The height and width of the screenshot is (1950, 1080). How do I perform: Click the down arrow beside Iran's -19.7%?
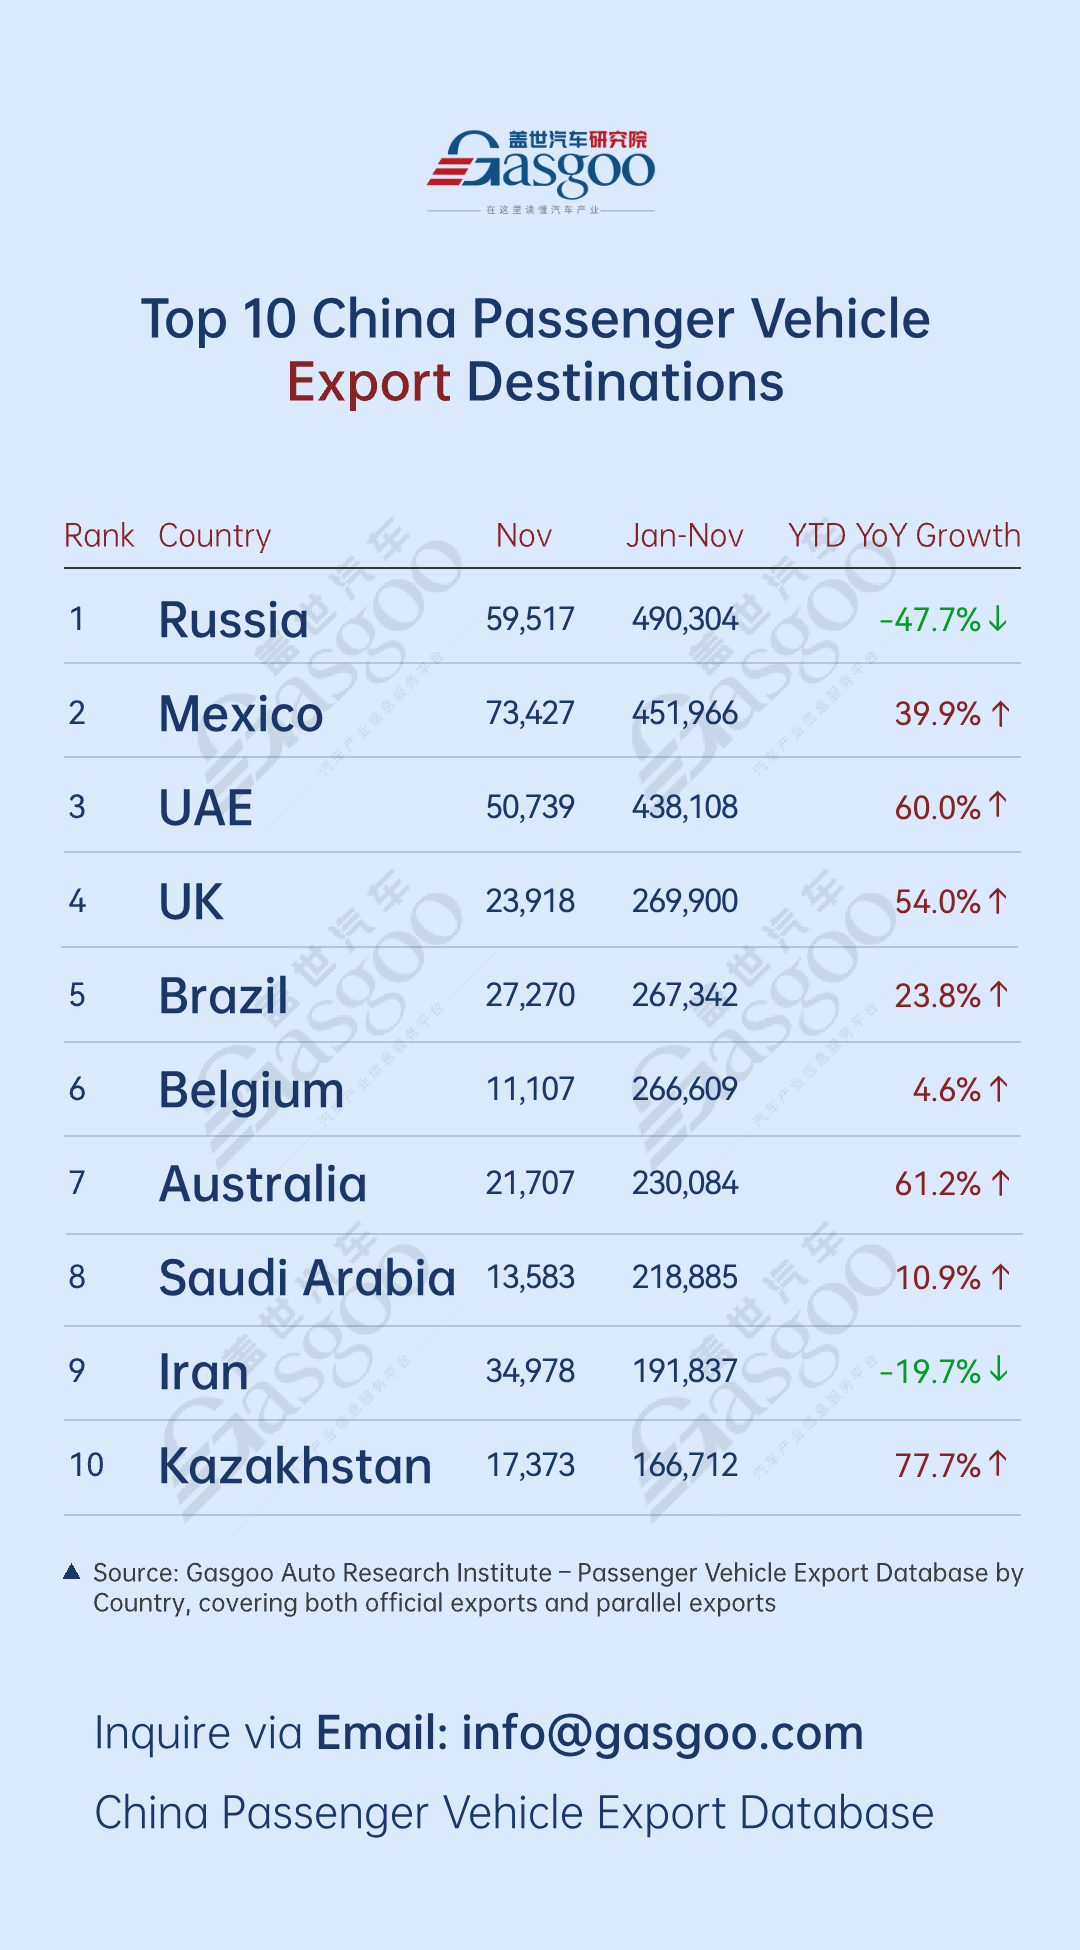[998, 1369]
